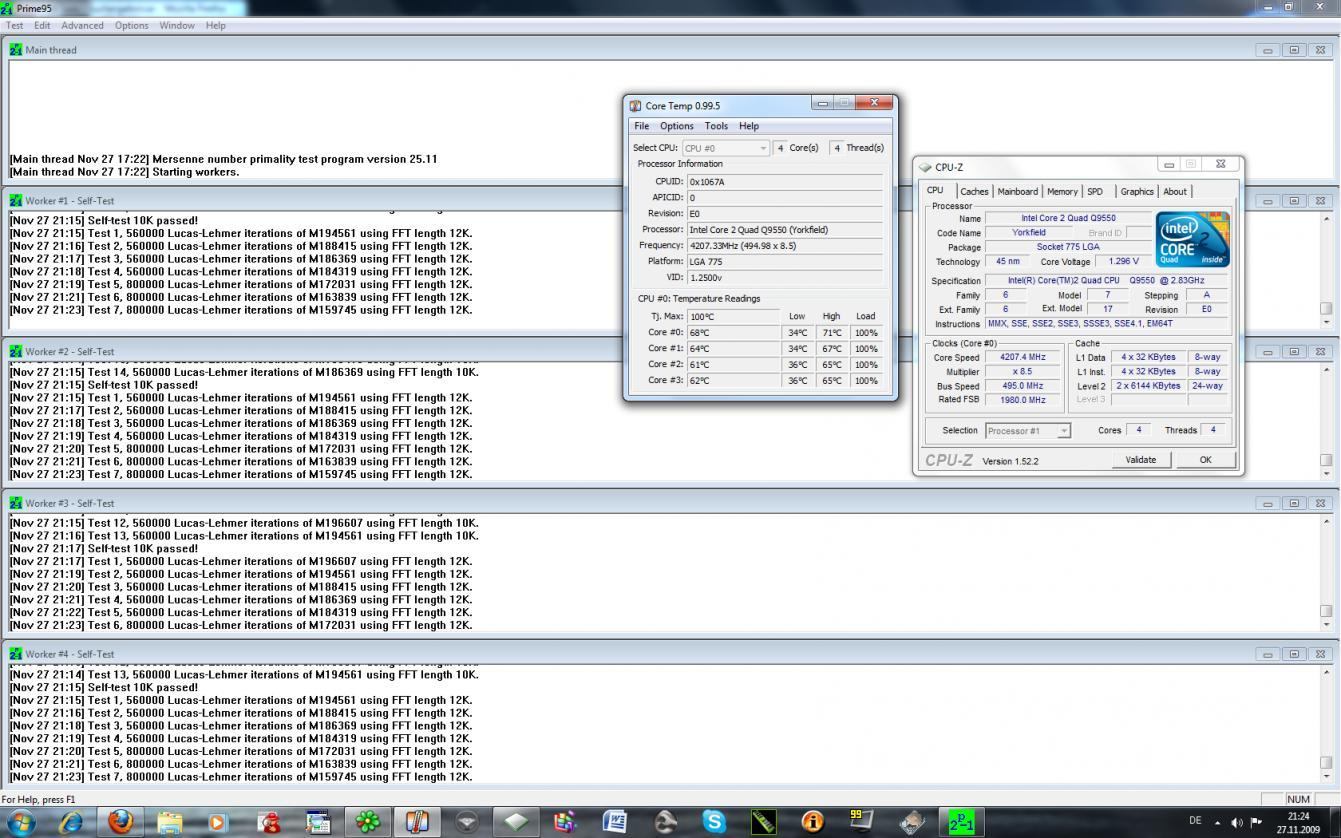Open Prime95 Edit menu

tap(42, 25)
